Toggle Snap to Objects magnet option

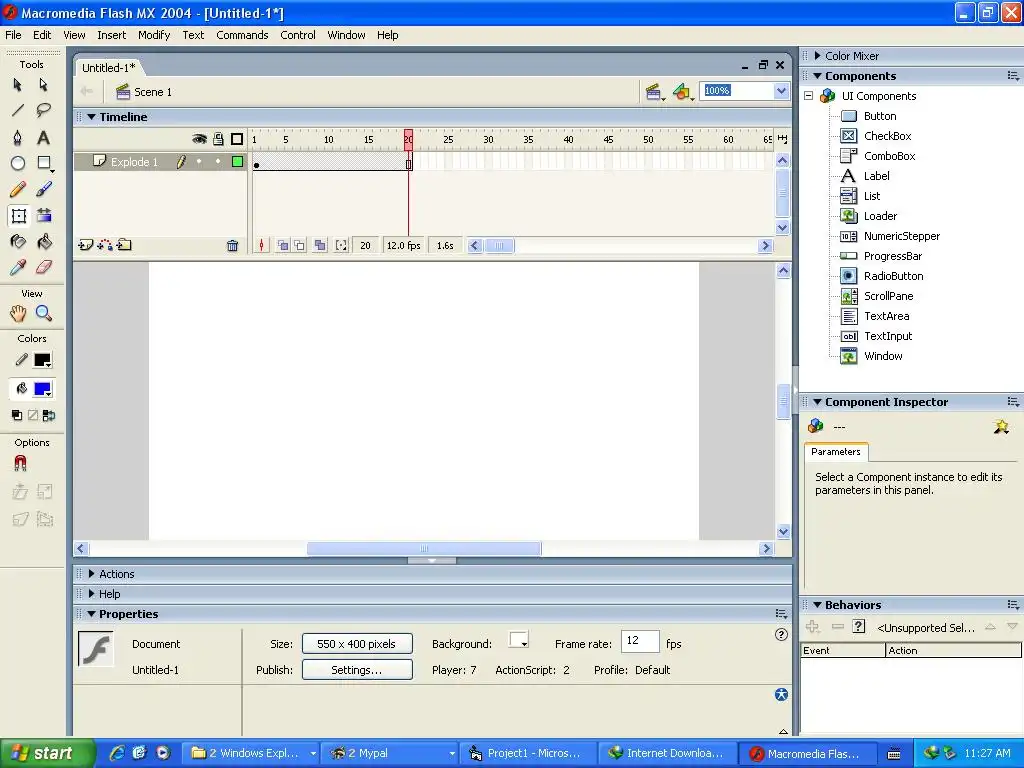(x=20, y=463)
